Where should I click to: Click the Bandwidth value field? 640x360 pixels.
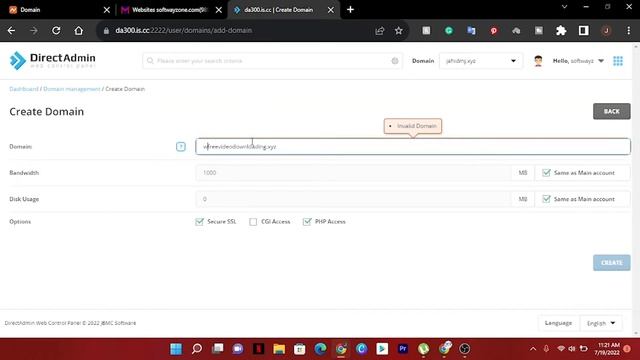(x=353, y=173)
